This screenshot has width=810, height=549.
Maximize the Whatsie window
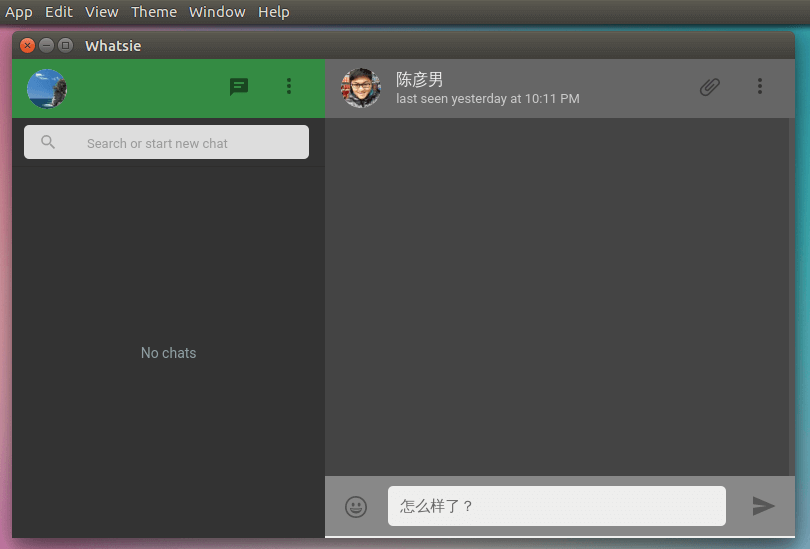[65, 45]
